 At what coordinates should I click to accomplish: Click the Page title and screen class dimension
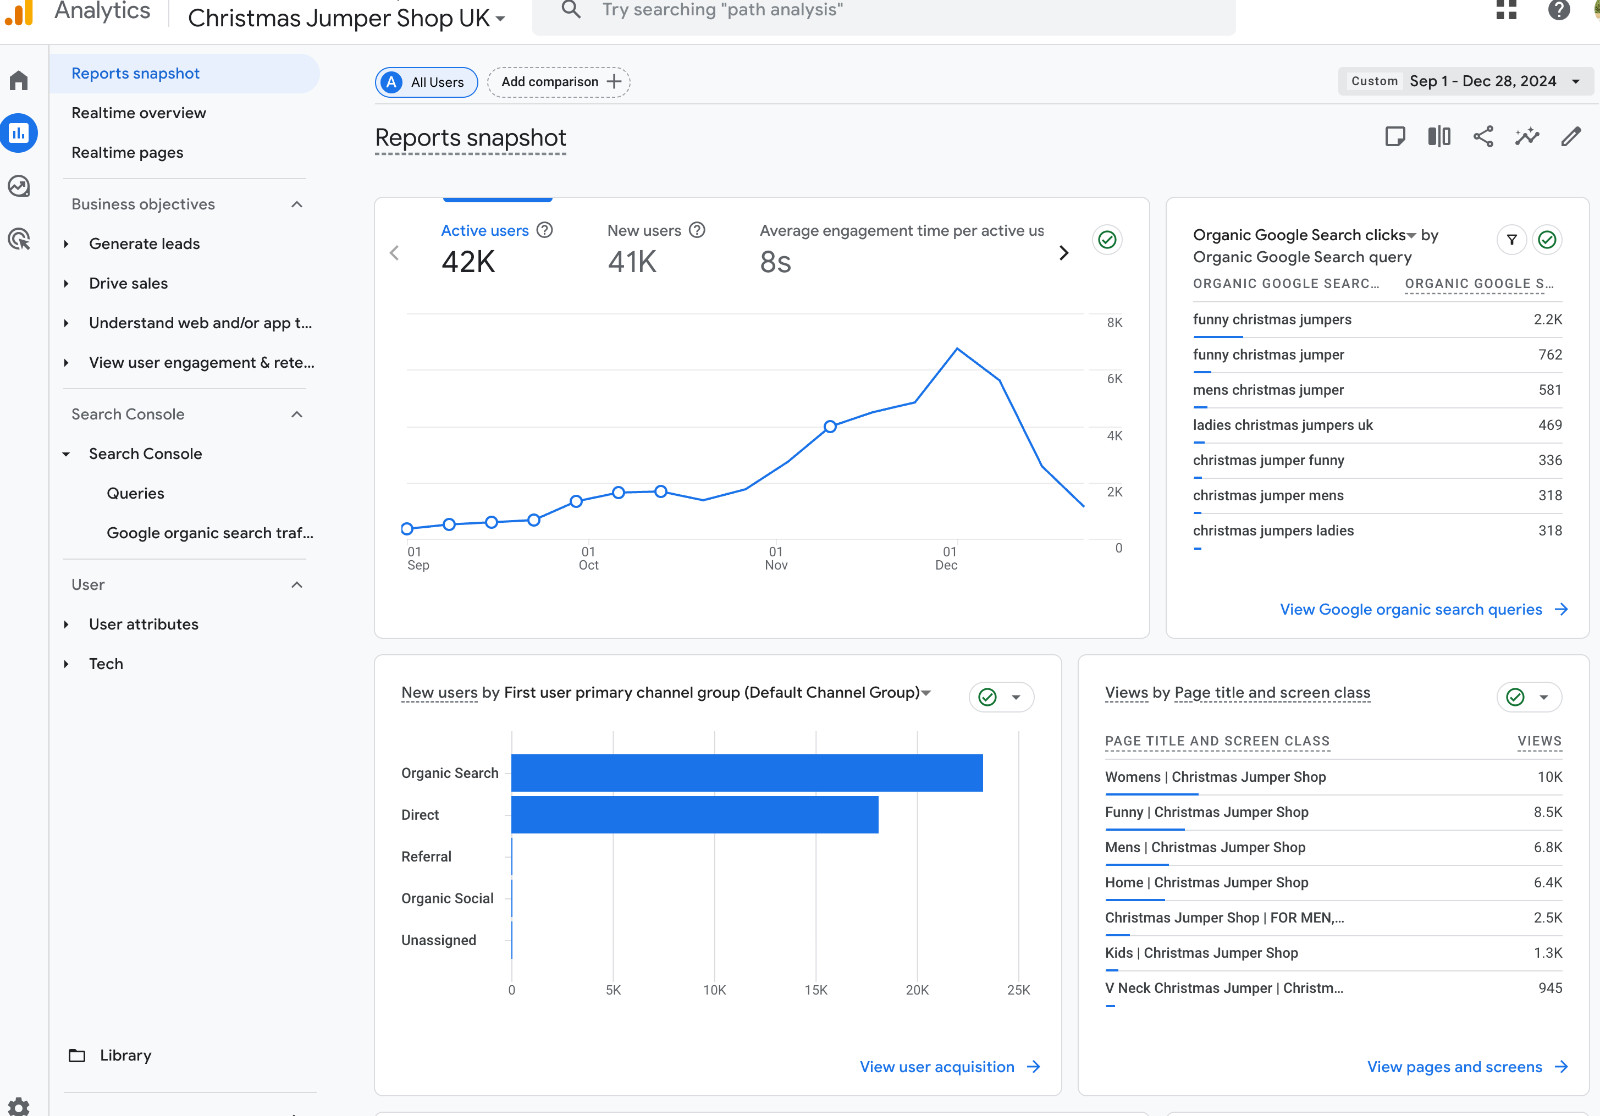pos(1272,693)
